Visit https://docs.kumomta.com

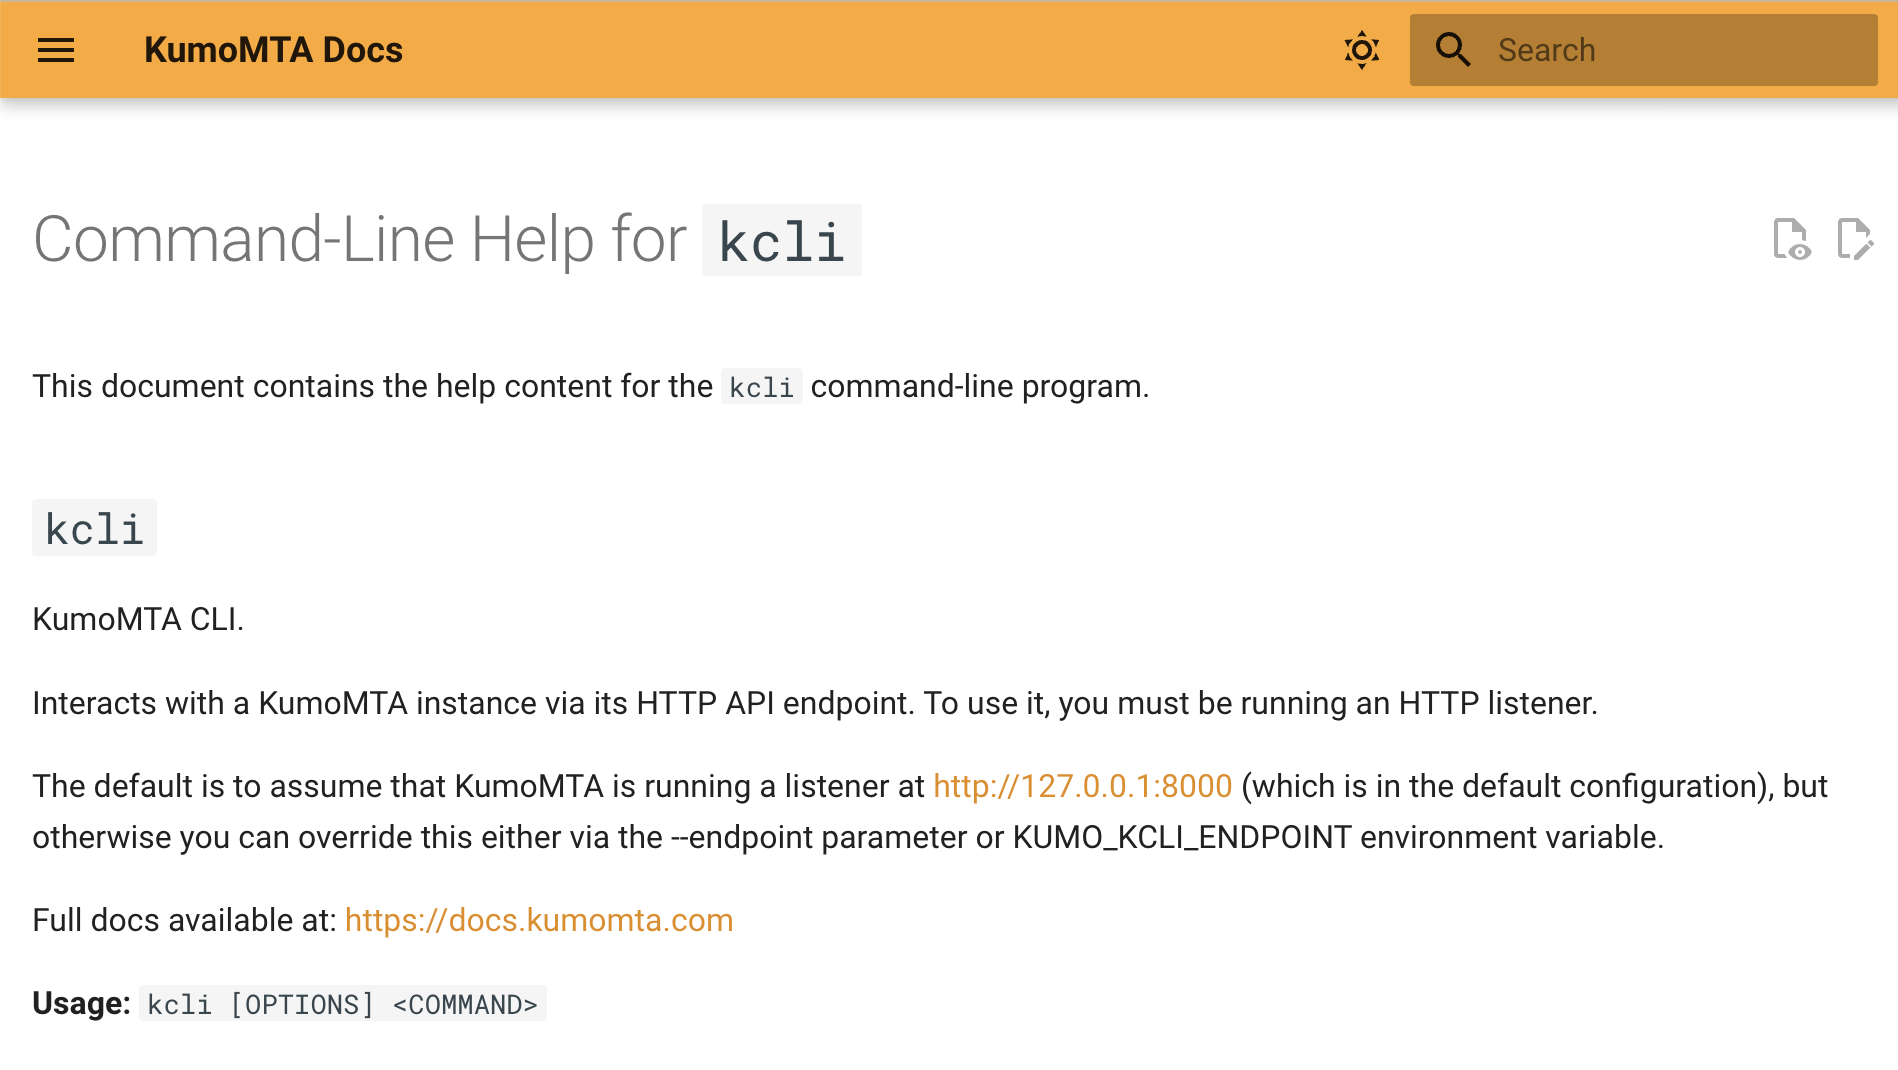[538, 920]
